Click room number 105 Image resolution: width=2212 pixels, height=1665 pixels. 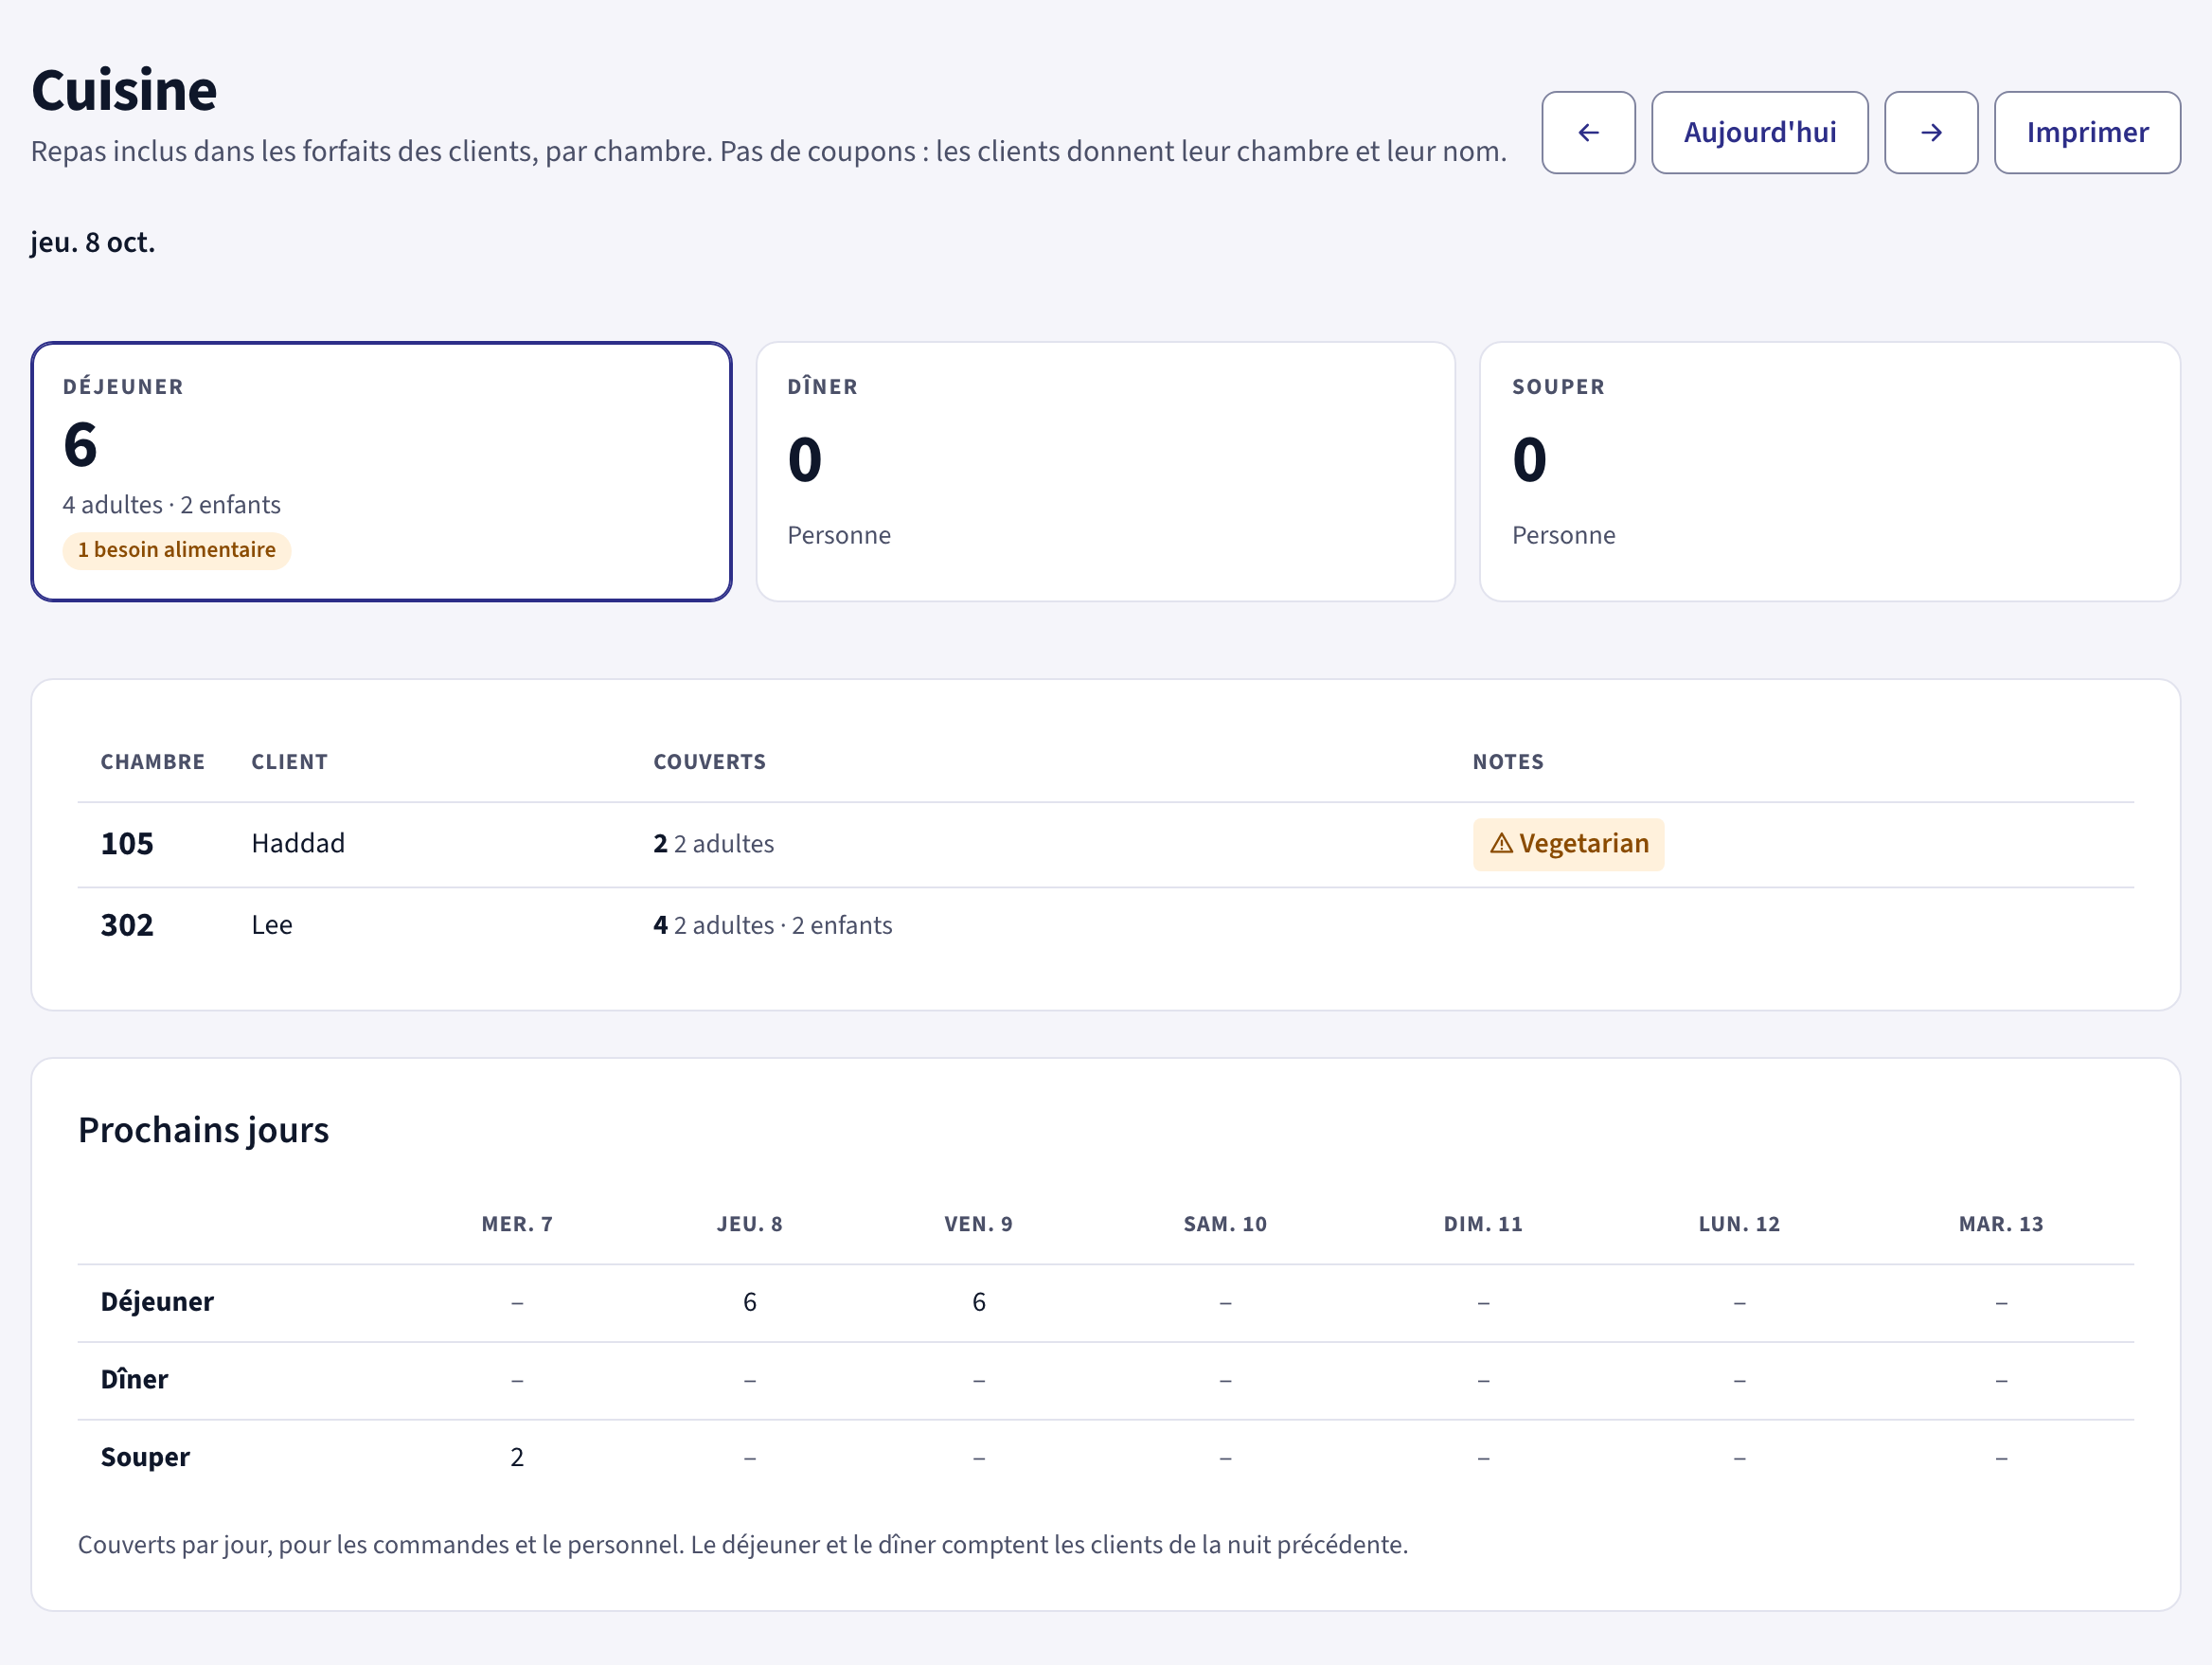[x=127, y=844]
